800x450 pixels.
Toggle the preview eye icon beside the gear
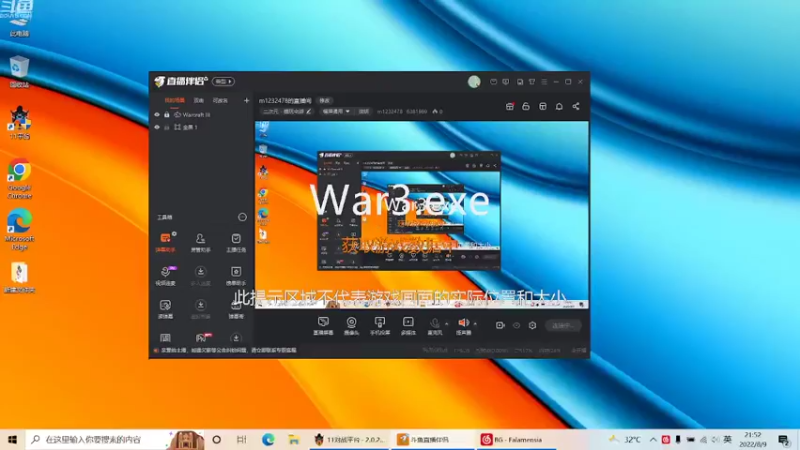pos(516,325)
